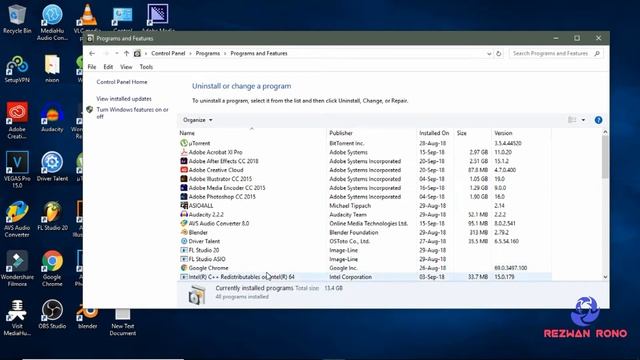Launch OBS Studio desktop shortcut
Image resolution: width=640 pixels, height=360 pixels.
point(52,315)
